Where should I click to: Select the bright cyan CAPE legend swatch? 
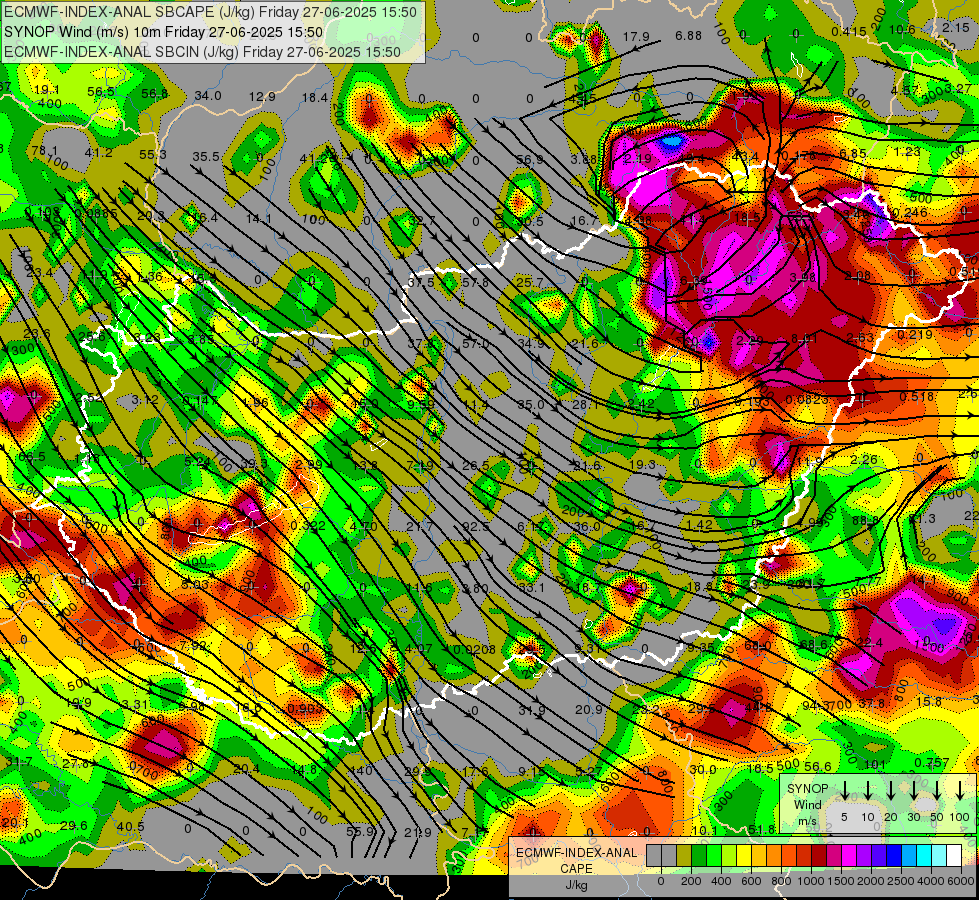pyautogui.click(x=923, y=856)
